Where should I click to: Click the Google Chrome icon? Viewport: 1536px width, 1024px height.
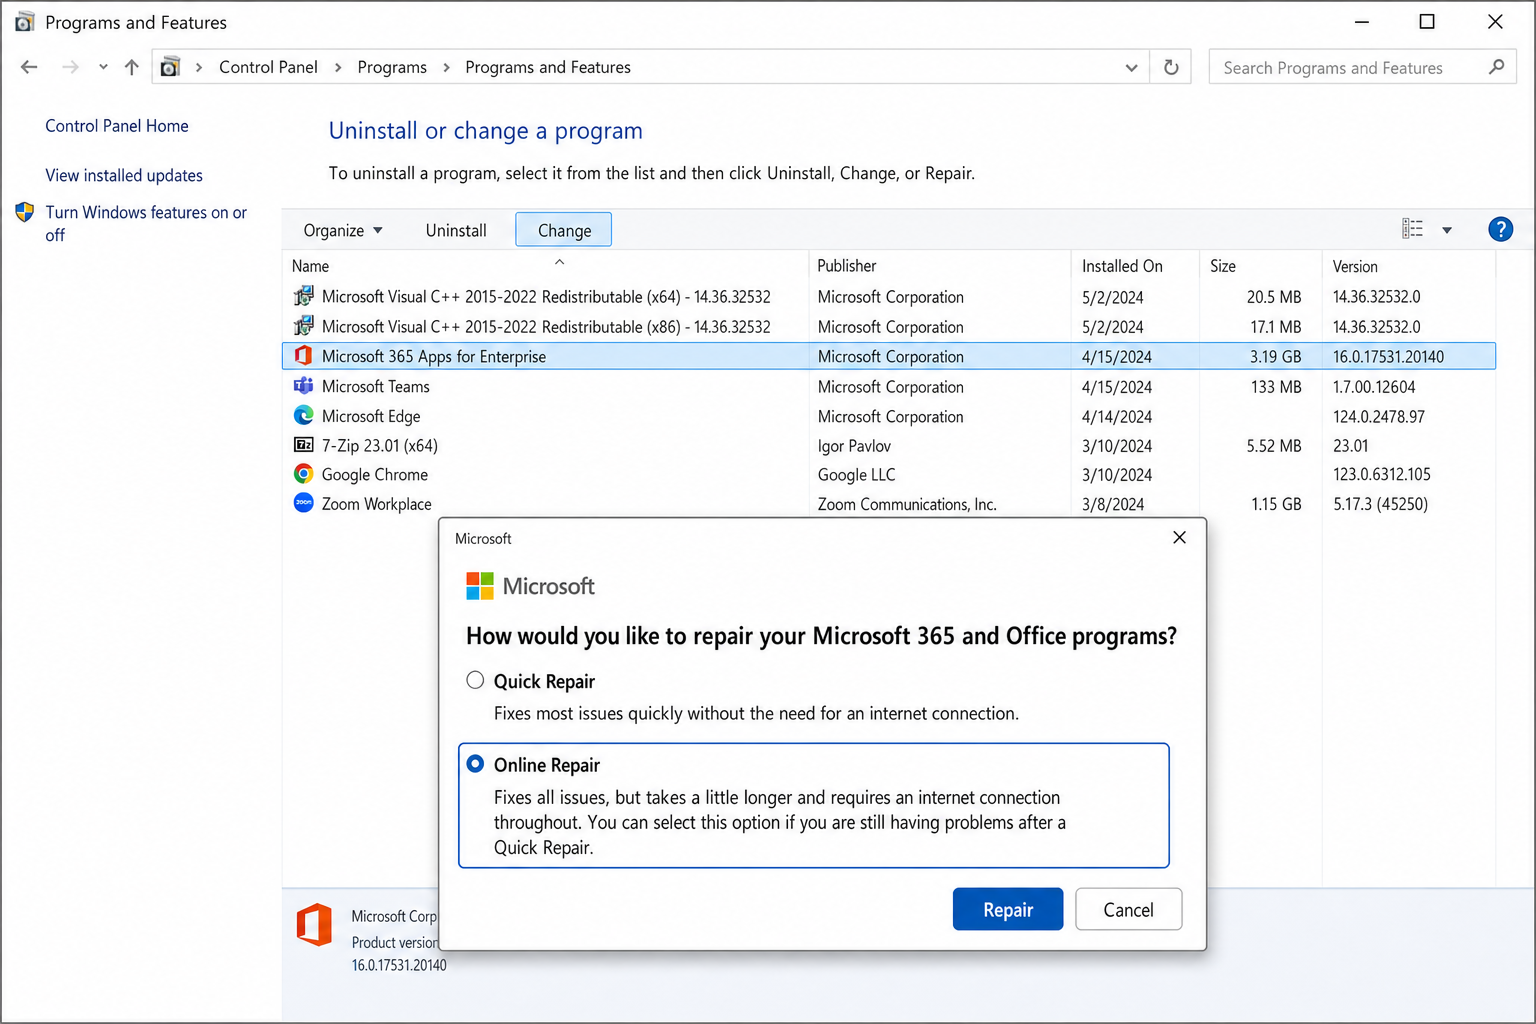[x=304, y=474]
